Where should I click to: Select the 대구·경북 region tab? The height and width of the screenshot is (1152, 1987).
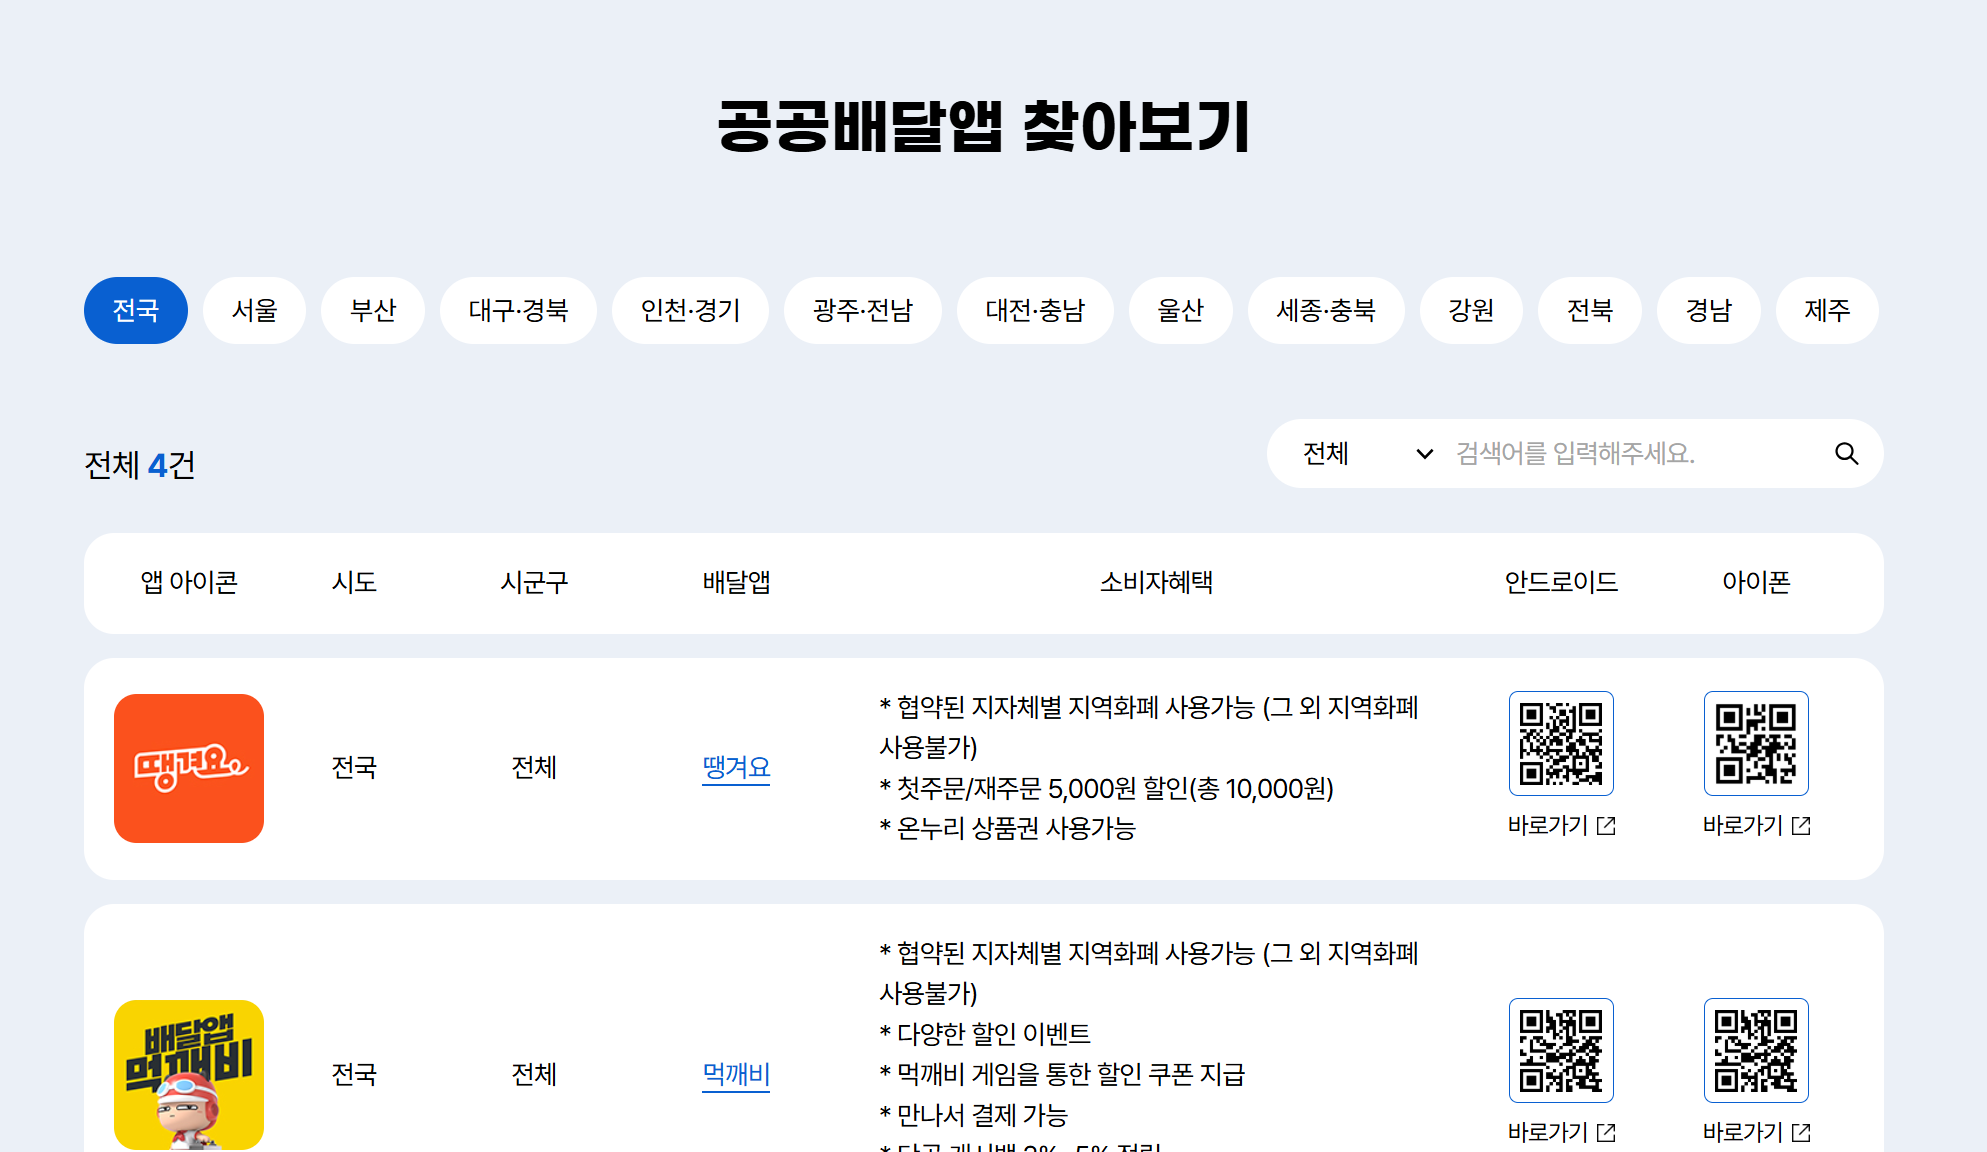518,311
